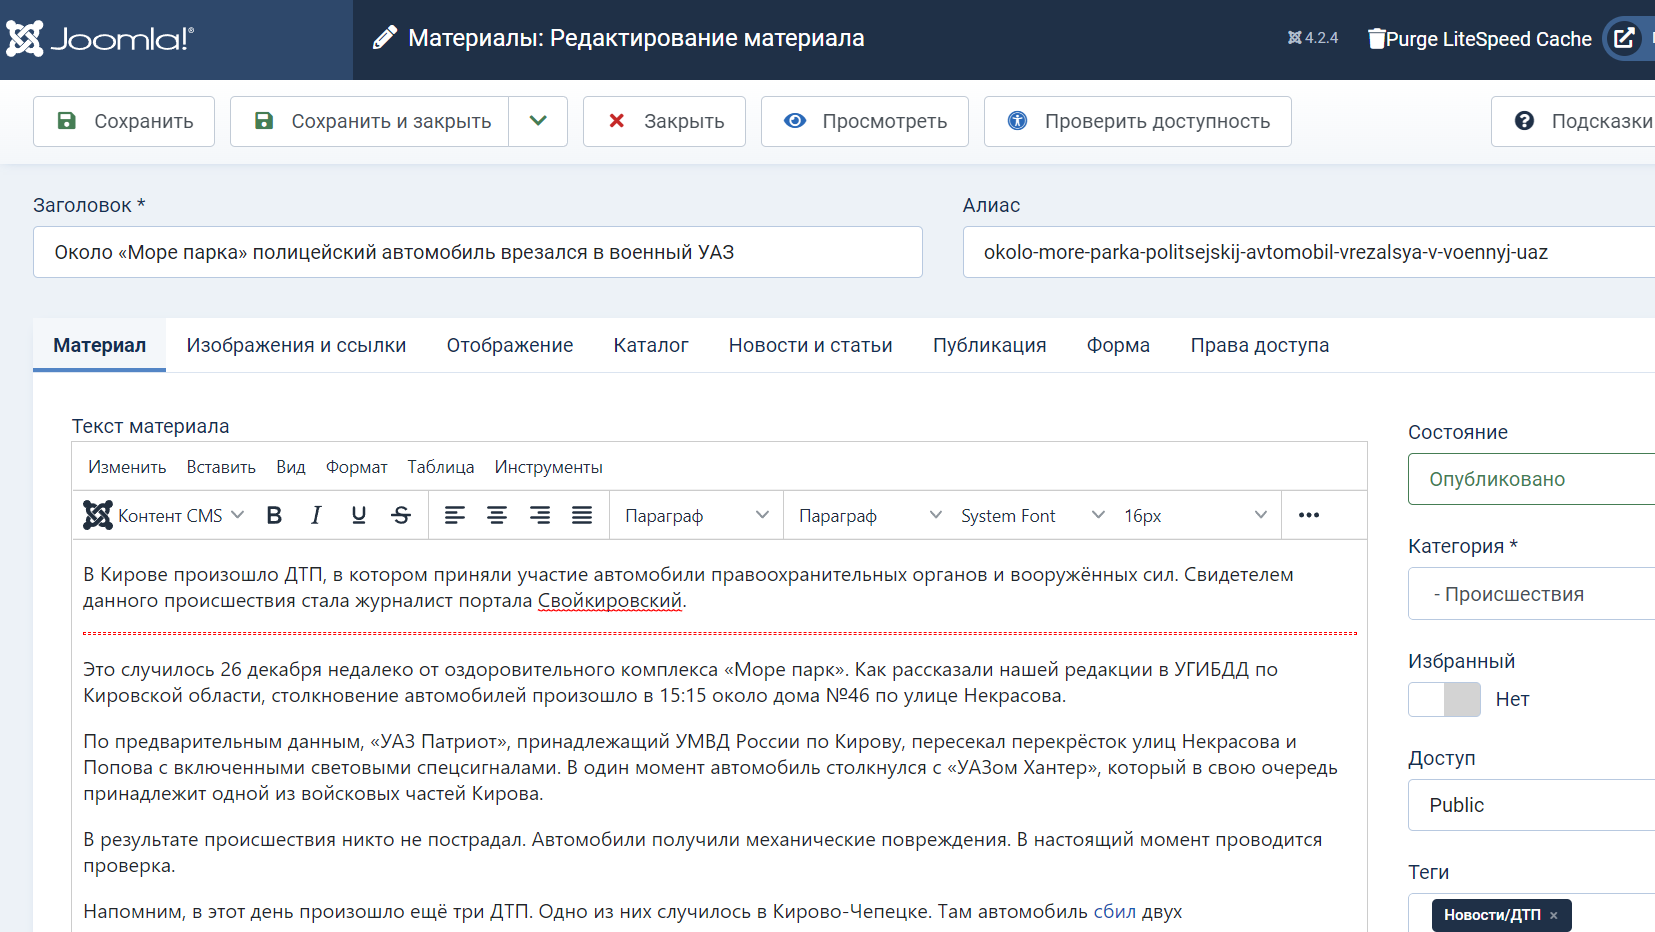Click the Joomla logo

pos(100,39)
